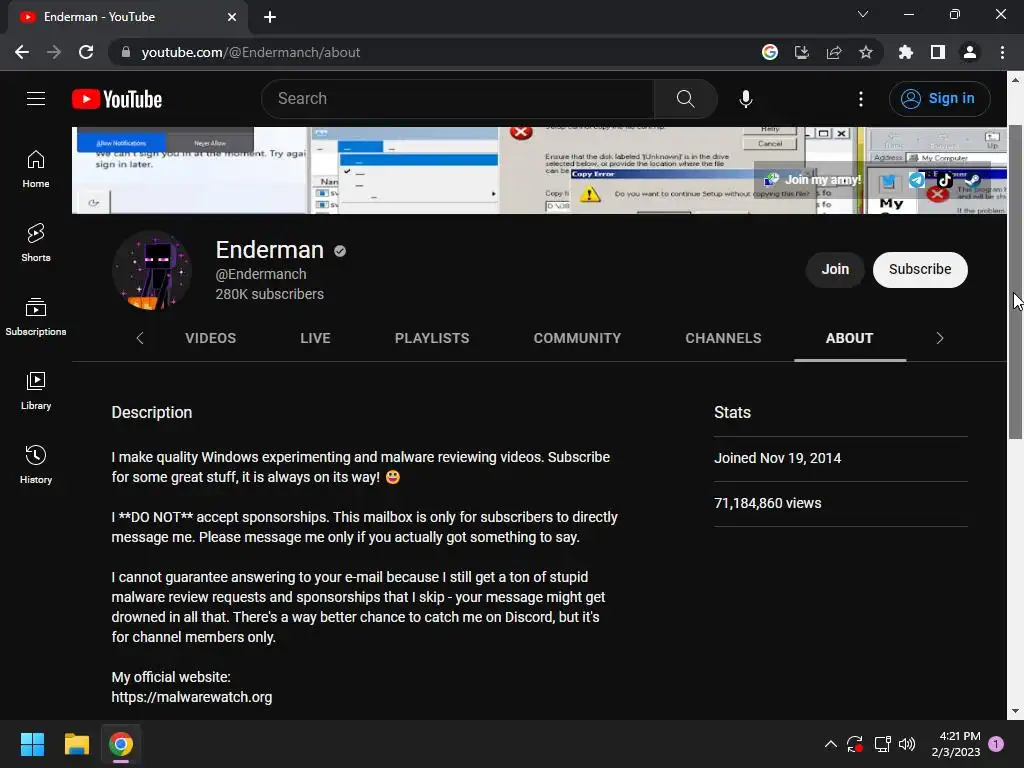Bookmark this page with the star icon

(866, 52)
